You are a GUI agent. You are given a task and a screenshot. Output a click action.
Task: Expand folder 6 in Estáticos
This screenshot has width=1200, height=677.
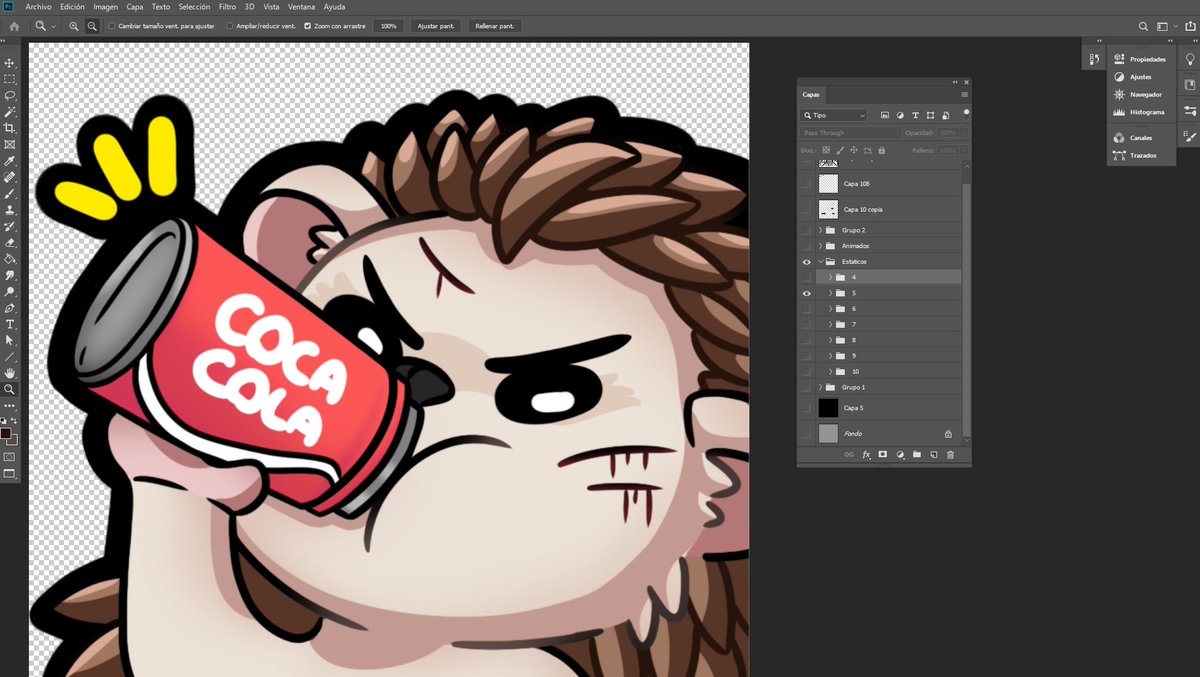pos(830,309)
